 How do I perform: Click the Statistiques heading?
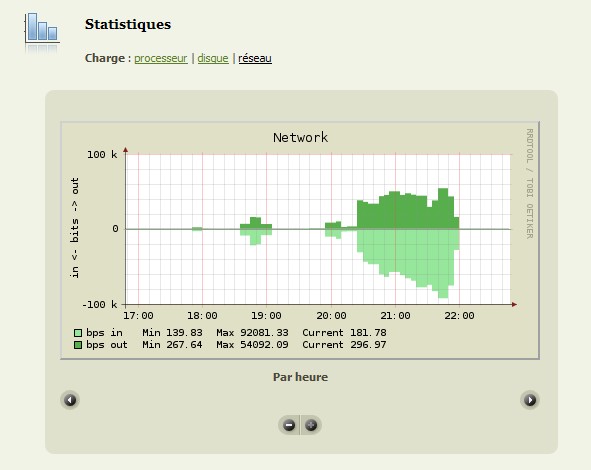[128, 24]
